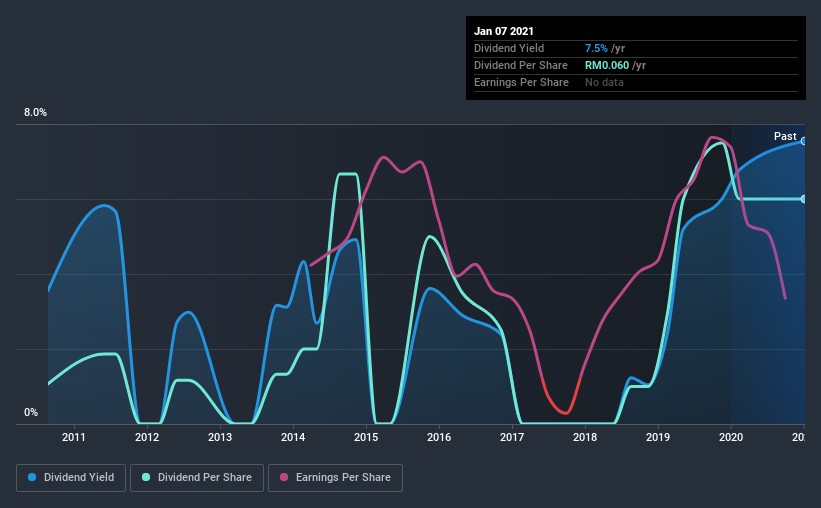Toggle the Earnings Per Share legend button
821x508 pixels.
pos(335,478)
